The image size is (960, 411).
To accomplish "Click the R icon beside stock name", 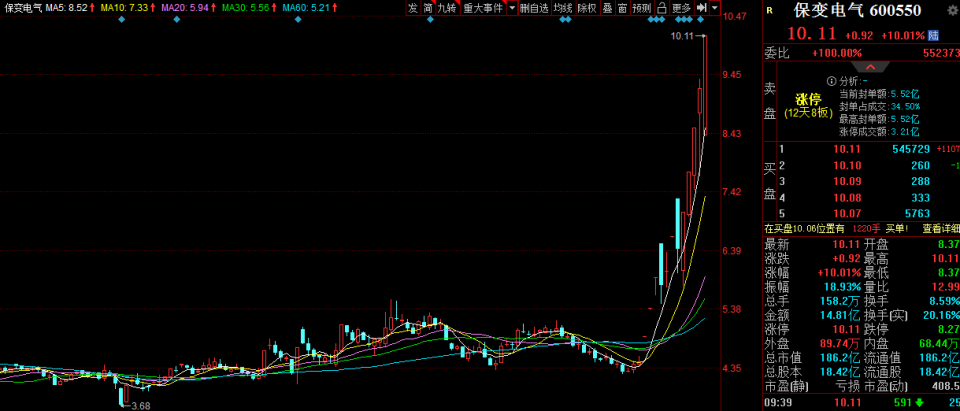I will pyautogui.click(x=769, y=11).
